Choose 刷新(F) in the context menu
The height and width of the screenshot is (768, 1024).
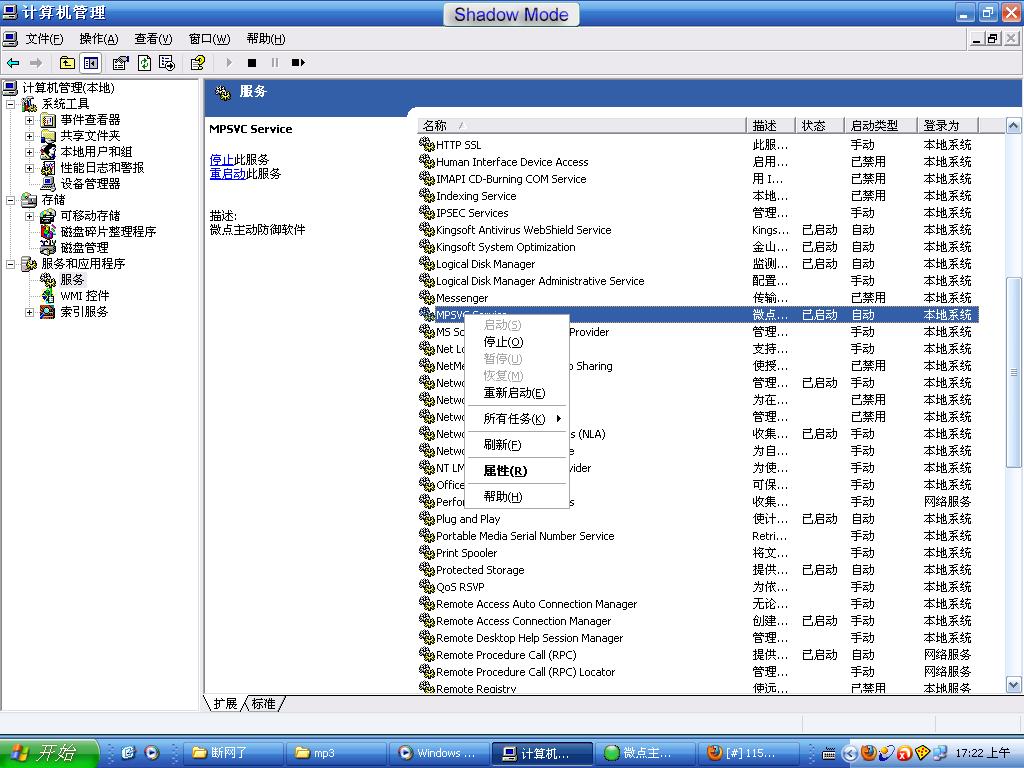pyautogui.click(x=516, y=445)
